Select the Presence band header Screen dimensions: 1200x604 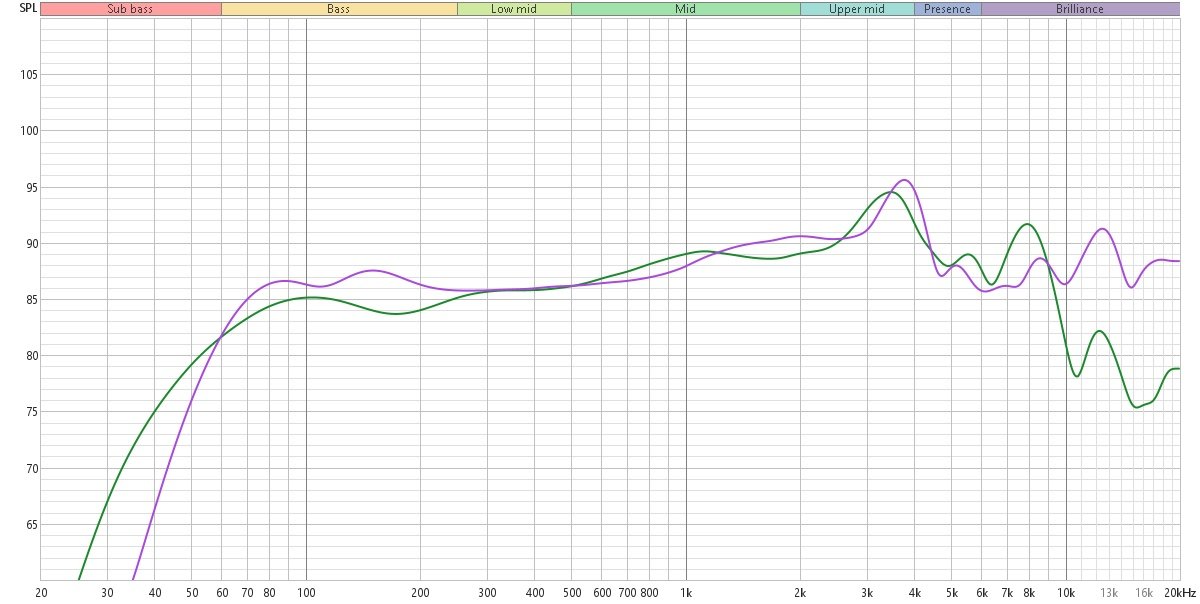coord(947,9)
